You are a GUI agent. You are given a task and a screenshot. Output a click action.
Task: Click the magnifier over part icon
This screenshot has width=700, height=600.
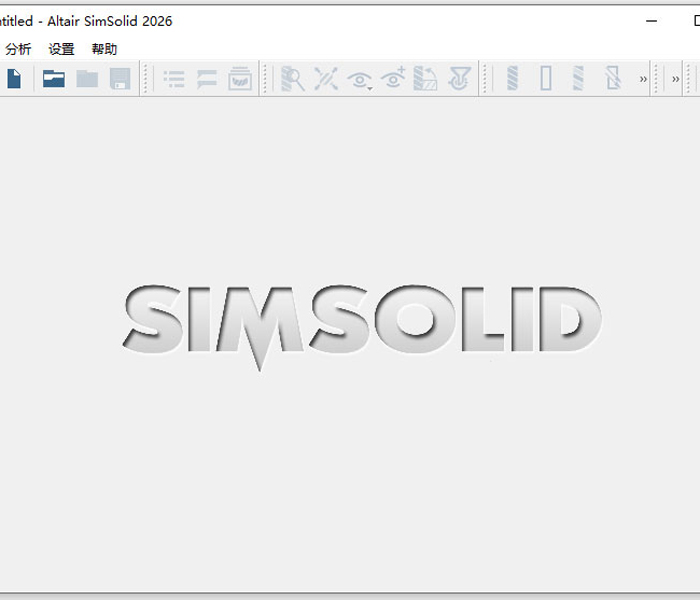point(292,79)
